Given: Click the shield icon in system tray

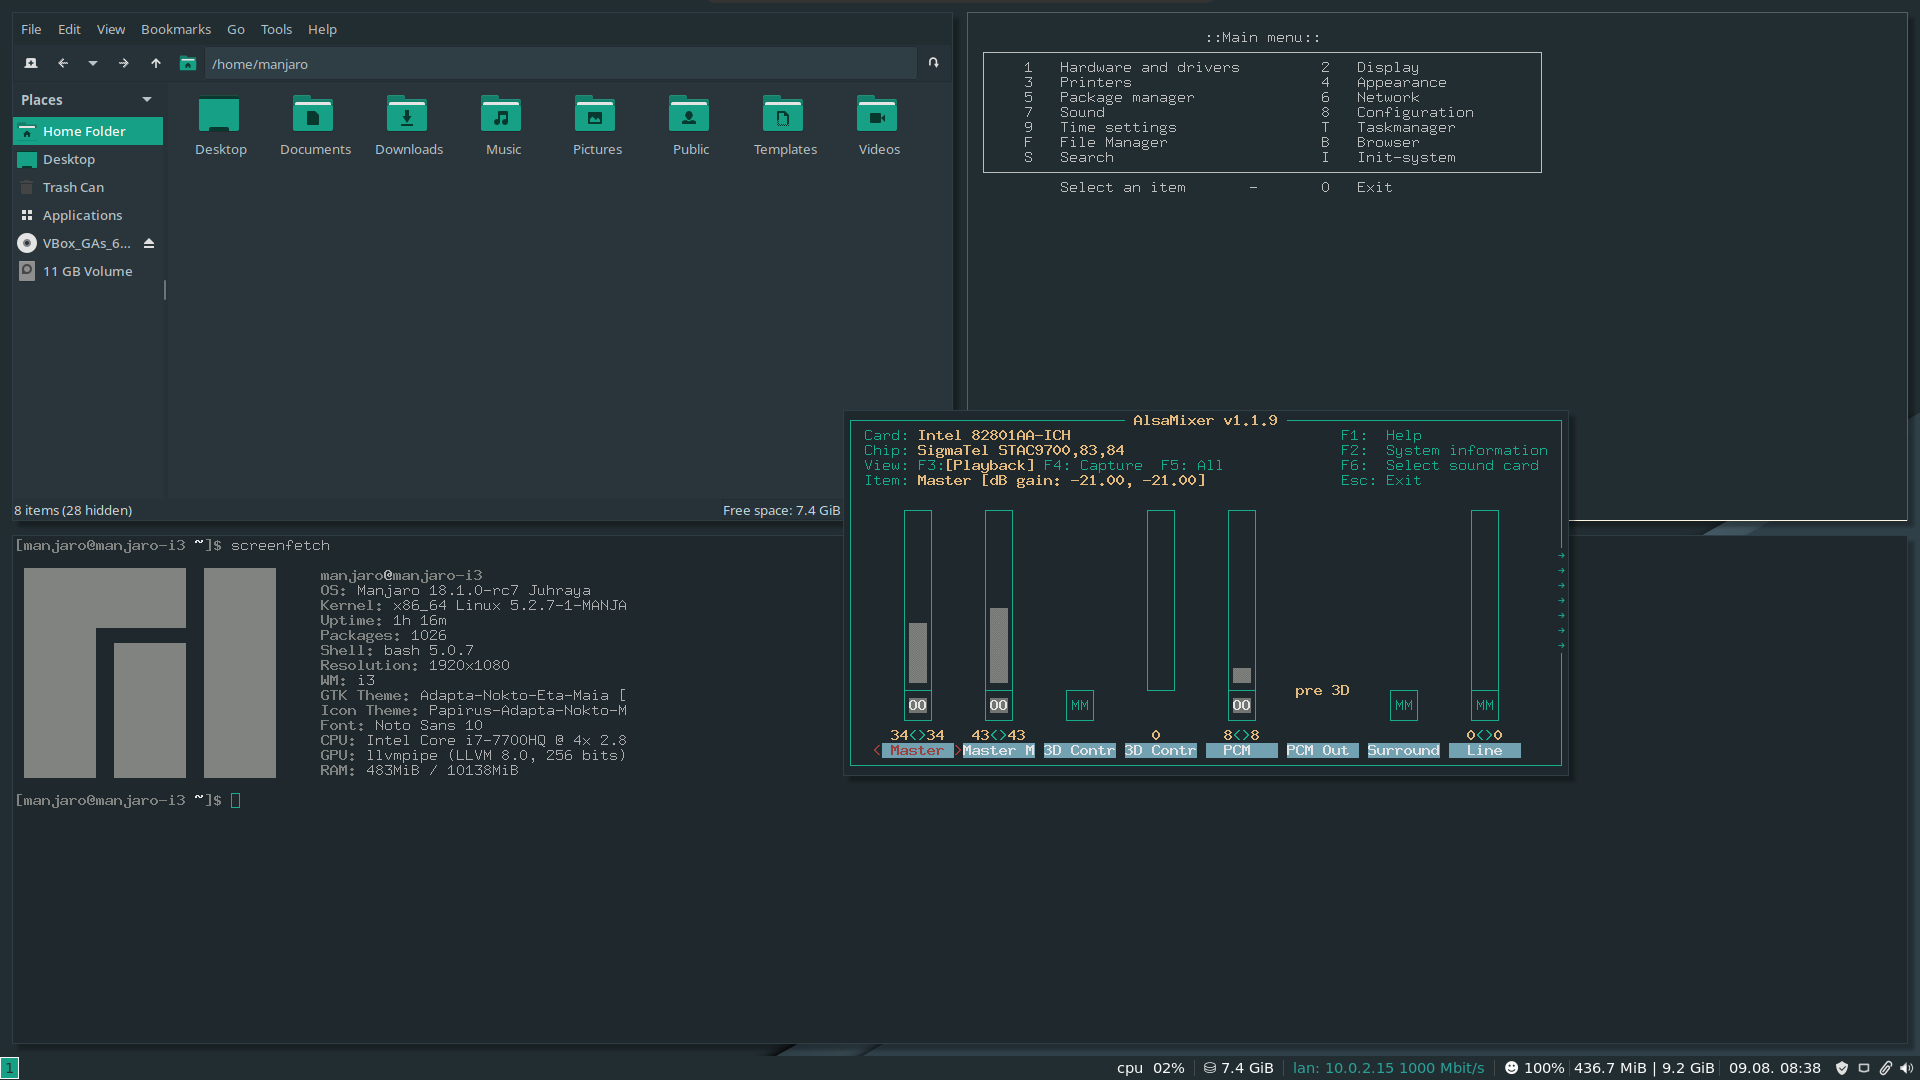Looking at the screenshot, I should point(1842,1068).
